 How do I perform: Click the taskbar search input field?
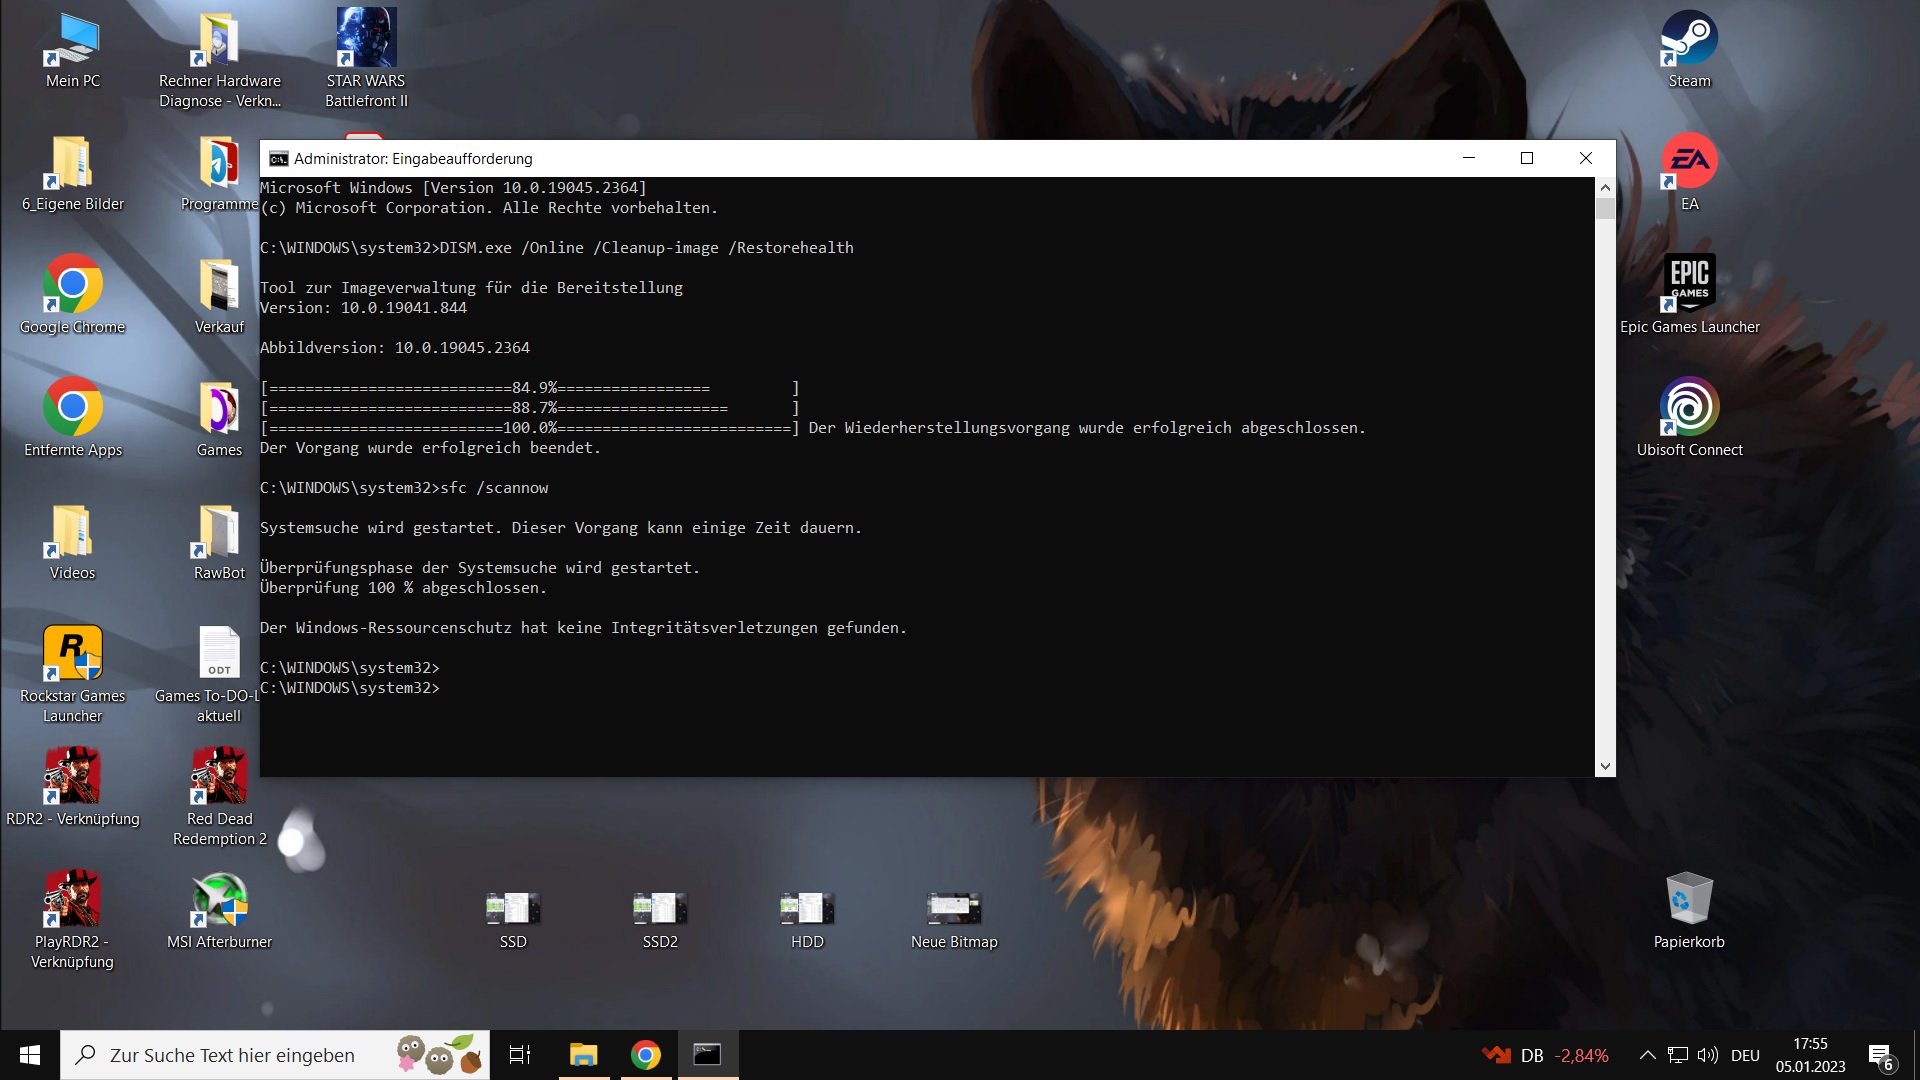tap(232, 1055)
